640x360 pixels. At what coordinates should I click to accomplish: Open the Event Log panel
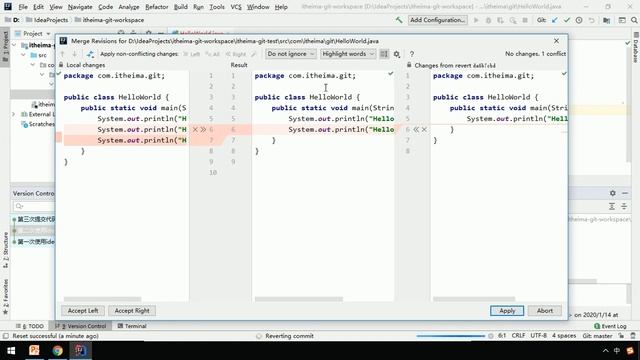[x=610, y=326]
